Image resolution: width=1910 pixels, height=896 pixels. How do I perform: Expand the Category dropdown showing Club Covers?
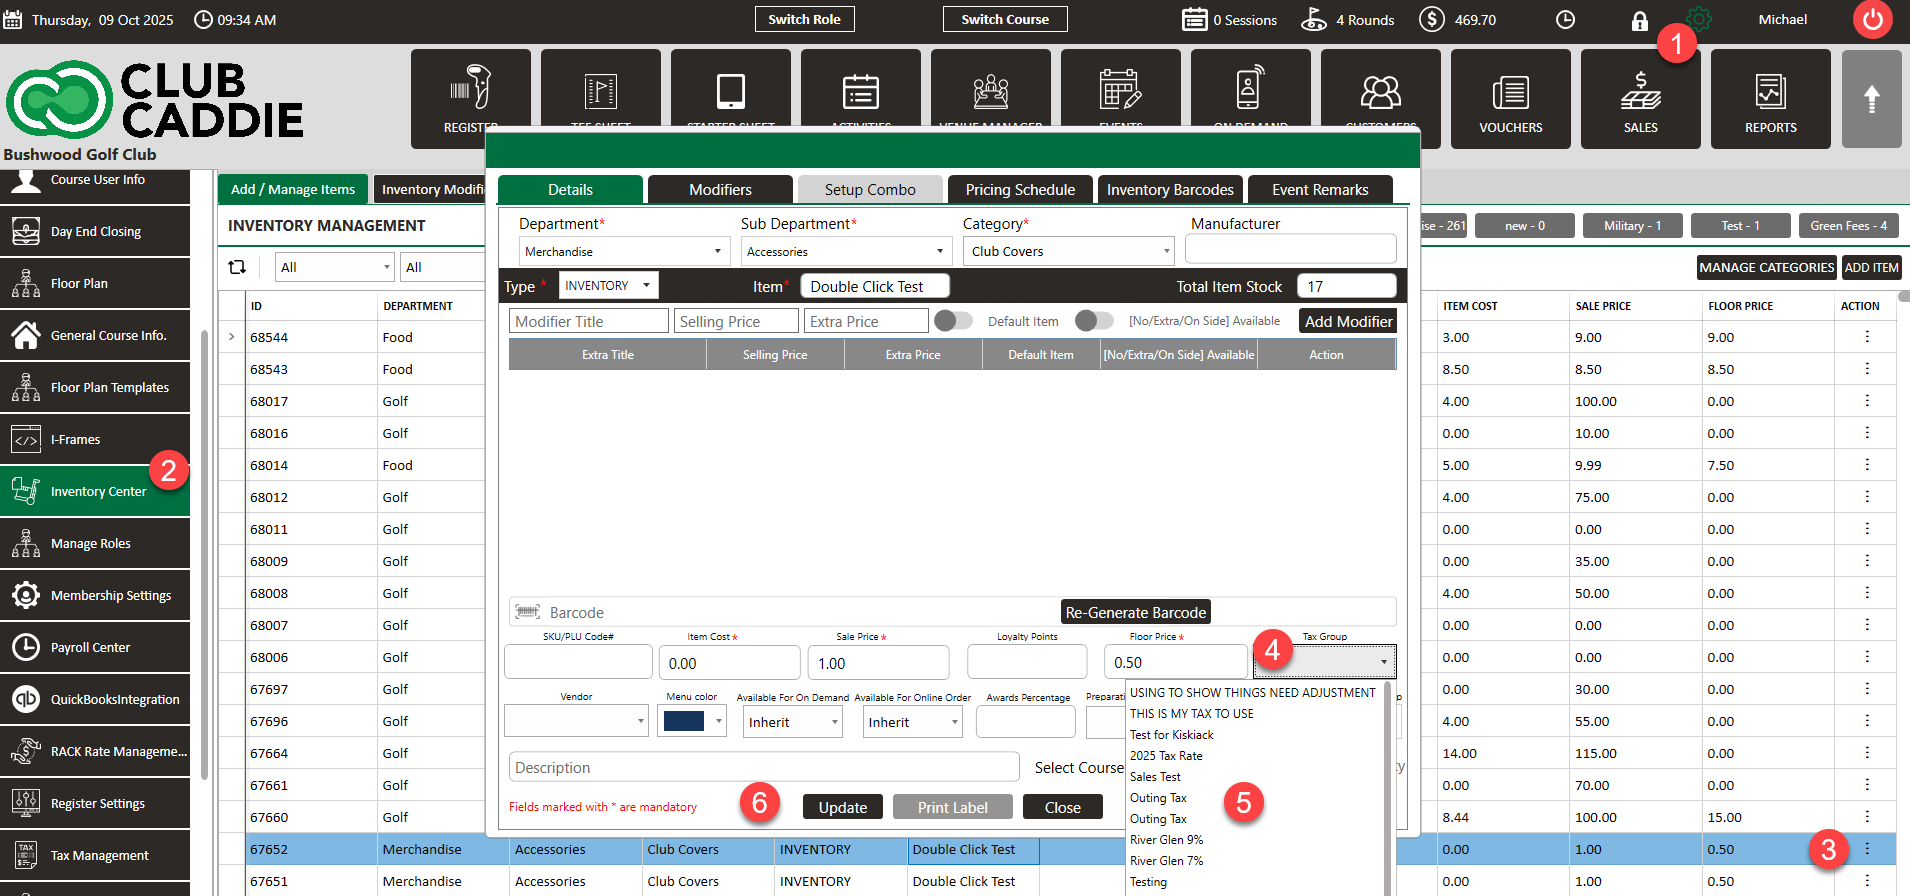point(1068,252)
